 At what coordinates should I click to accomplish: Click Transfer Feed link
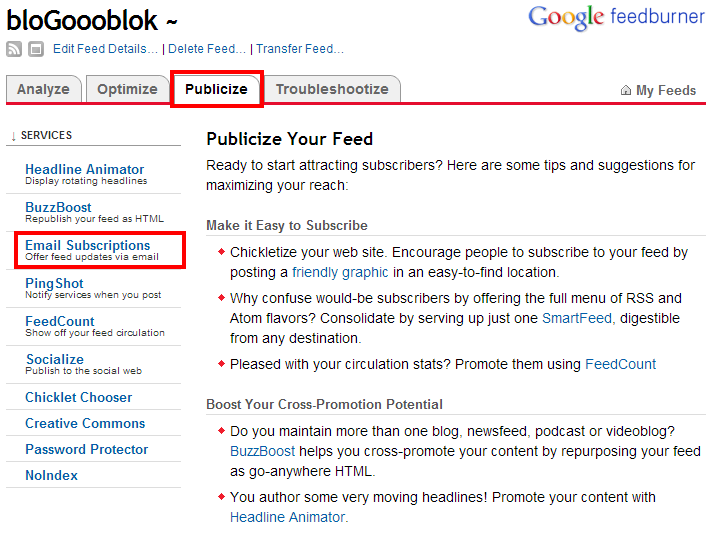[300, 49]
